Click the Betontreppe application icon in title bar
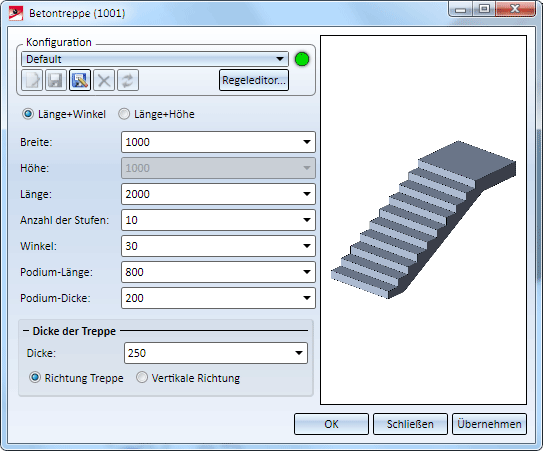This screenshot has width=543, height=451. [x=16, y=14]
